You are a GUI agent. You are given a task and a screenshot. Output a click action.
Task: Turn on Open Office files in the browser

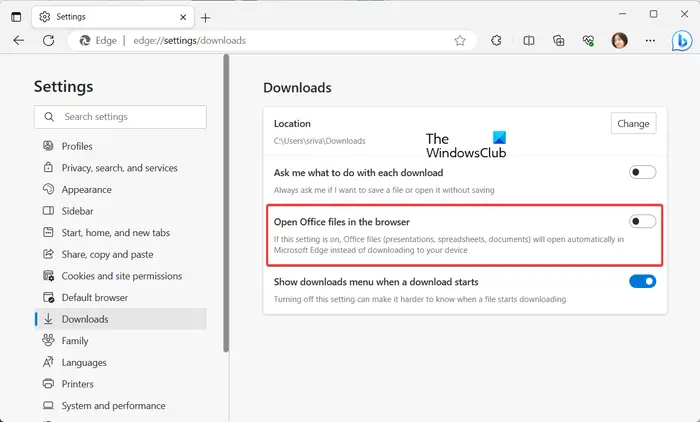point(642,221)
